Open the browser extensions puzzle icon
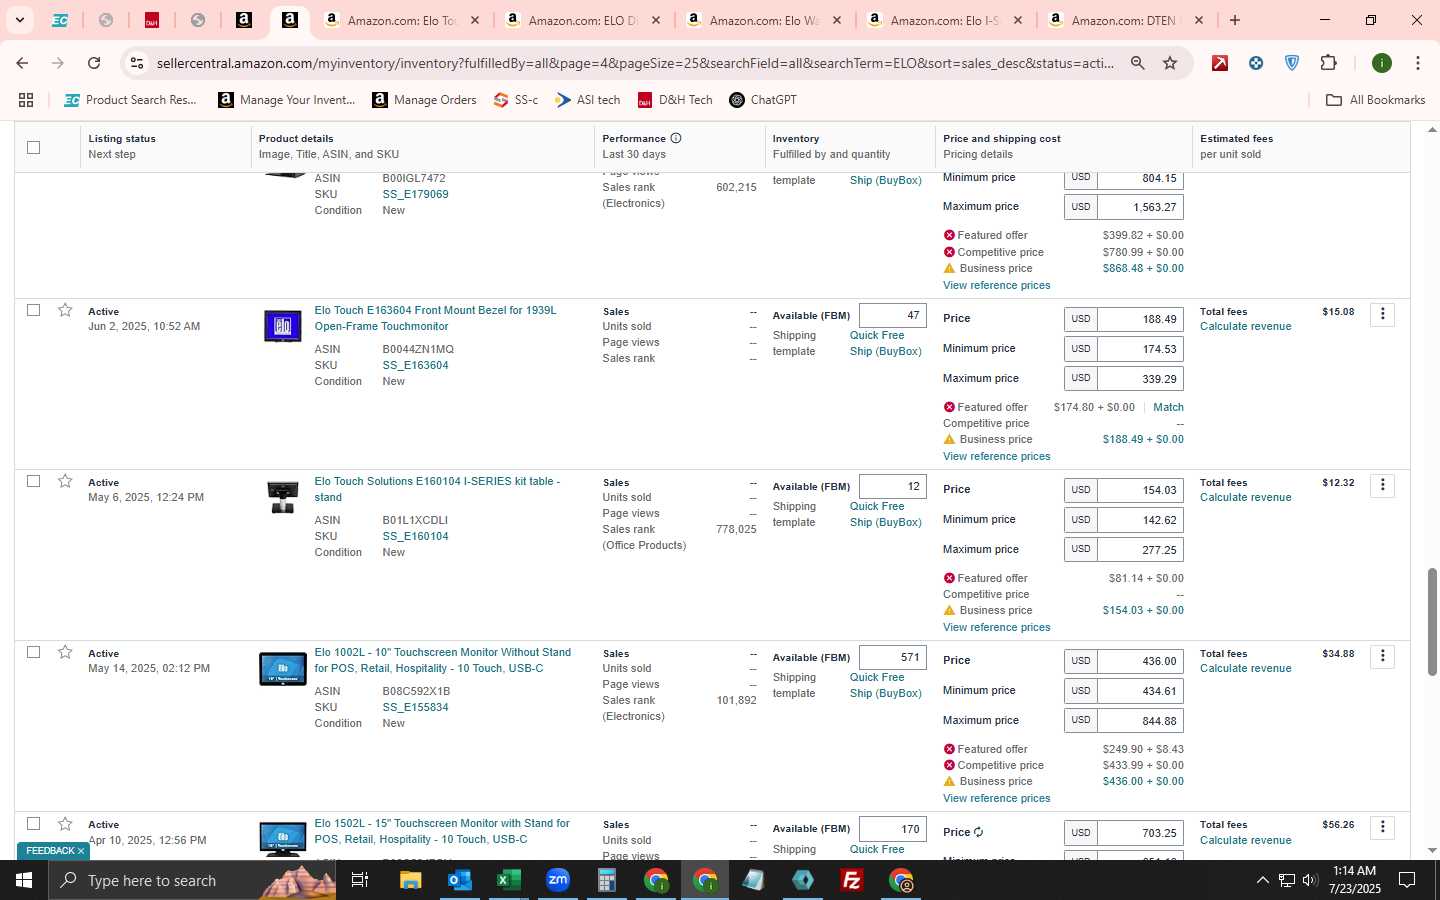The height and width of the screenshot is (900, 1440). pos(1328,63)
